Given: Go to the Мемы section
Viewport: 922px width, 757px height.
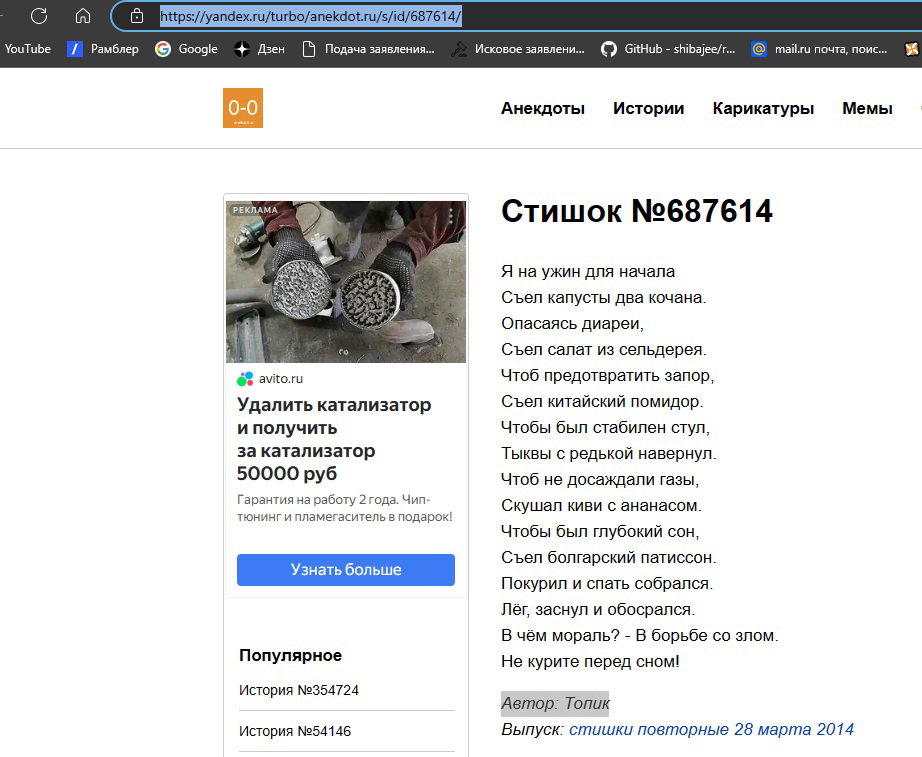Looking at the screenshot, I should [x=867, y=108].
